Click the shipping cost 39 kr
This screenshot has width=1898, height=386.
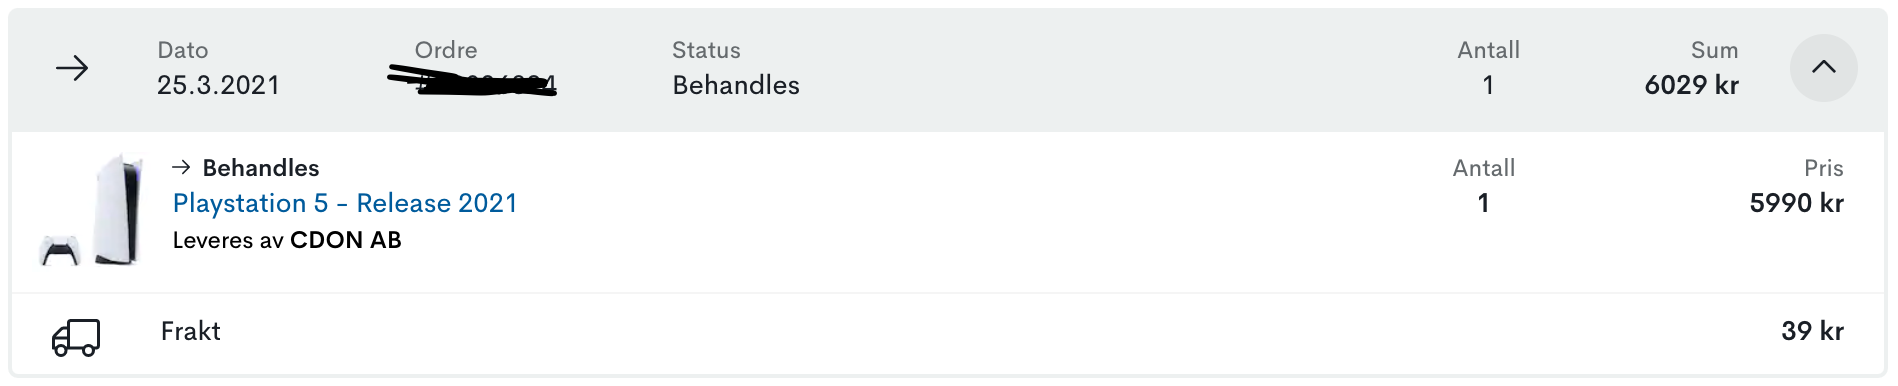click(1812, 331)
